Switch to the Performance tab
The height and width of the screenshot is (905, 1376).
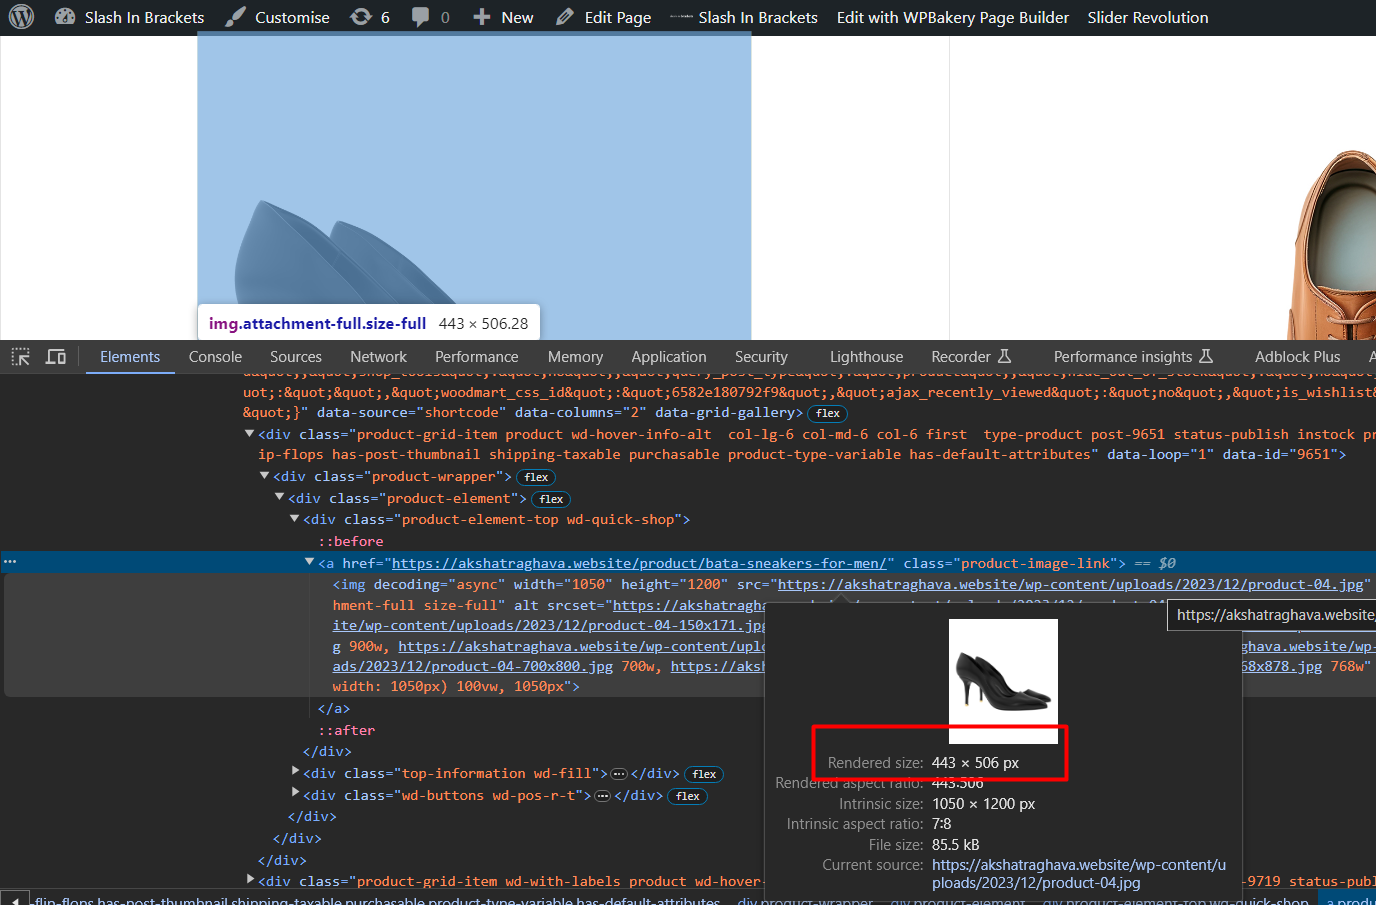476,357
